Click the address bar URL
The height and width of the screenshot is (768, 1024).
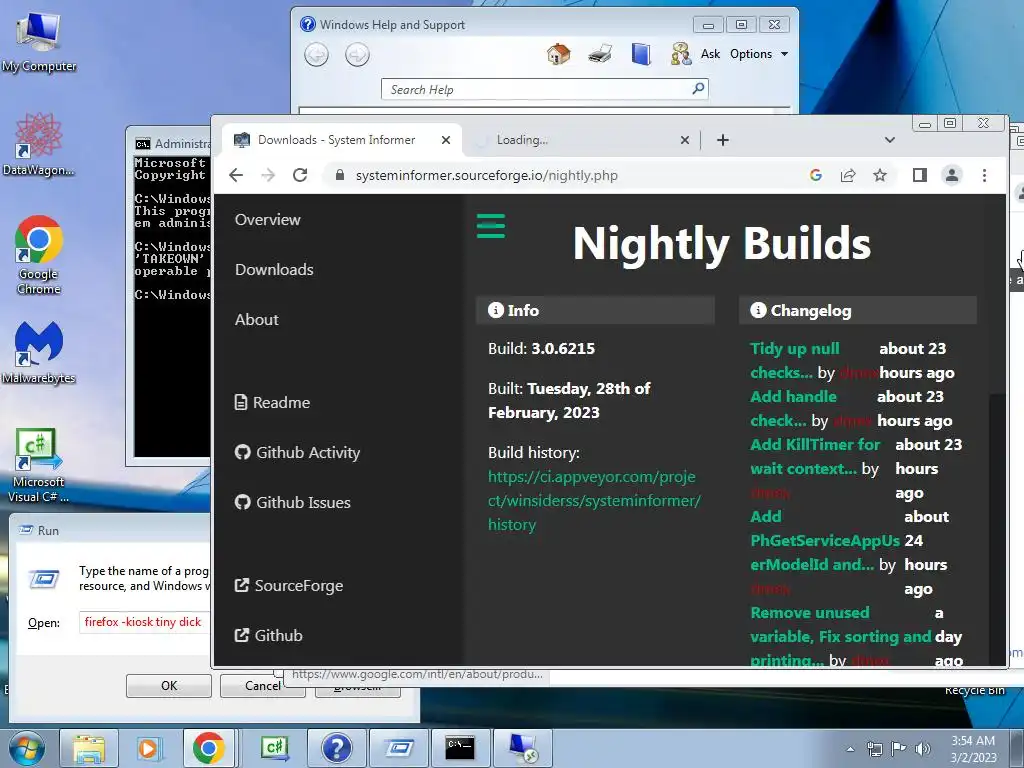point(487,175)
